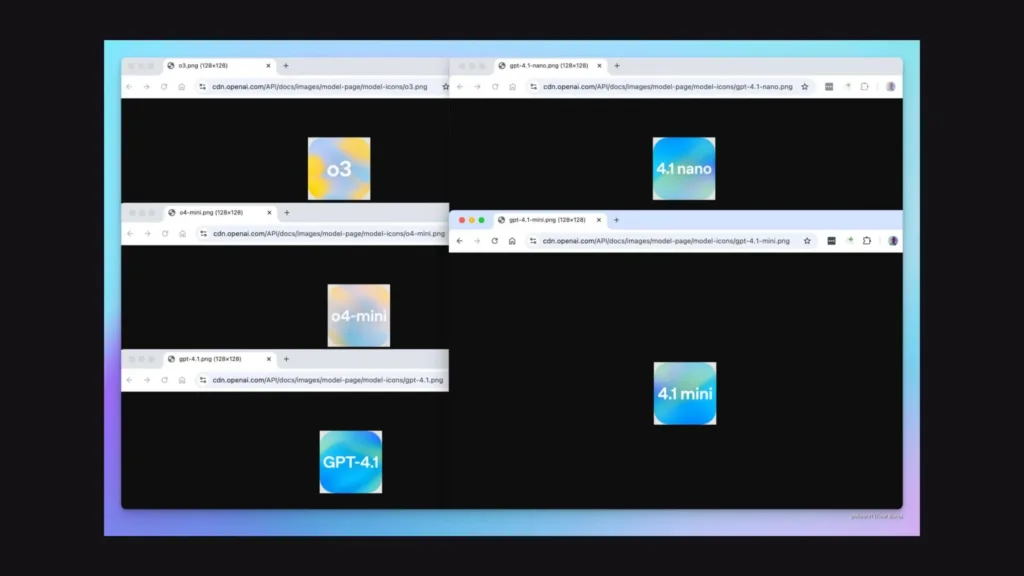Go back in o4-mini window

(x=130, y=234)
